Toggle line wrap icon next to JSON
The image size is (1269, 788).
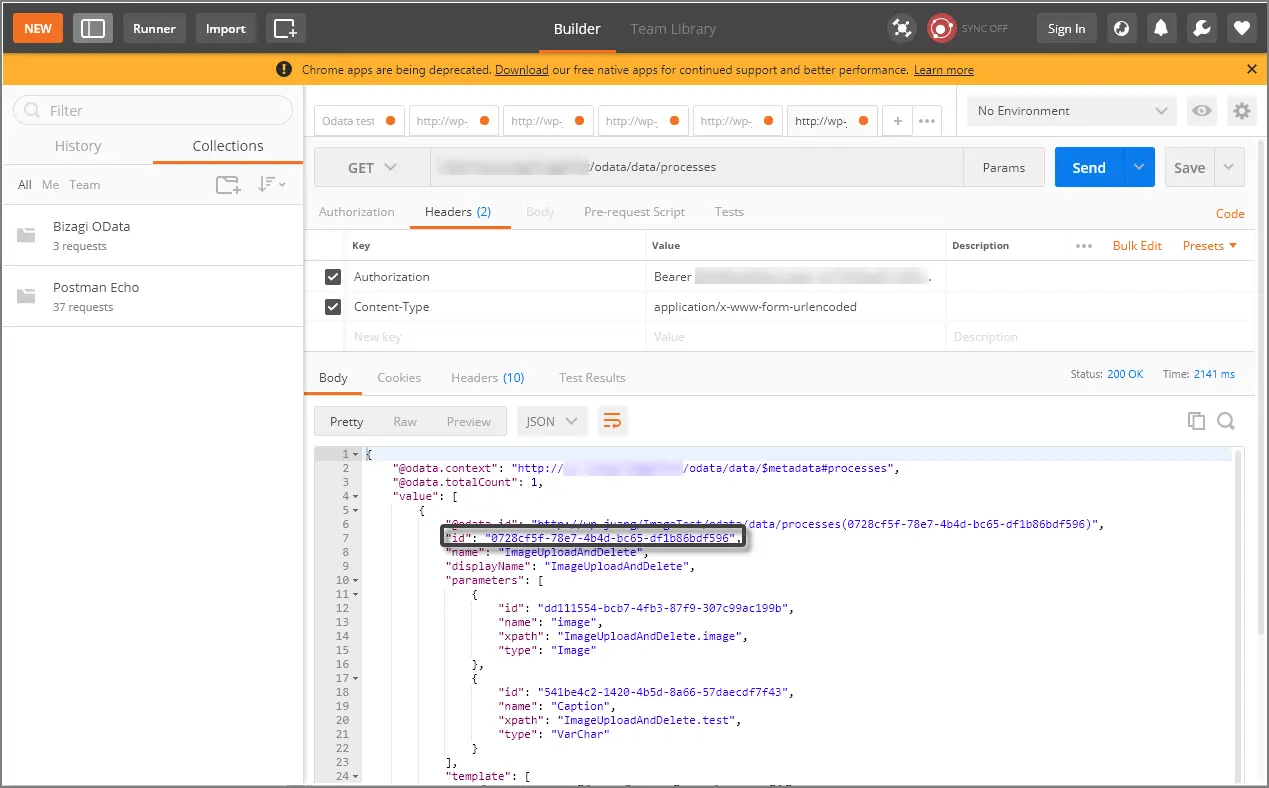(x=612, y=421)
